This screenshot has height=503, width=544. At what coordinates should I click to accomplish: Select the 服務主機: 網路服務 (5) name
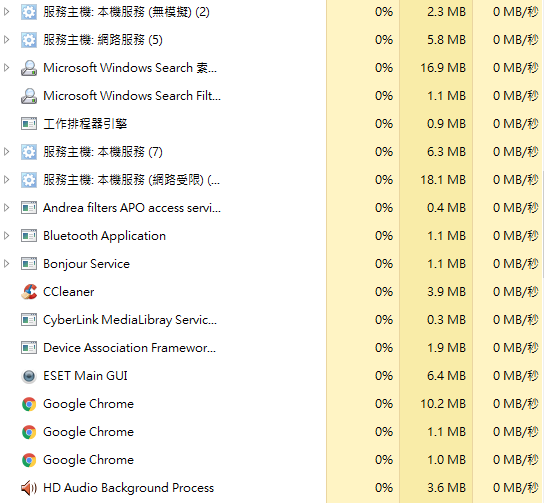103,40
